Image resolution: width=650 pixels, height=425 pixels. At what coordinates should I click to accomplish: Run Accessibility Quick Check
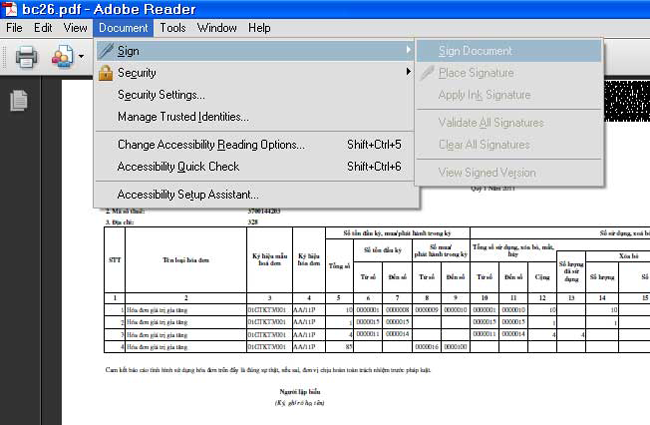pyautogui.click(x=255, y=167)
